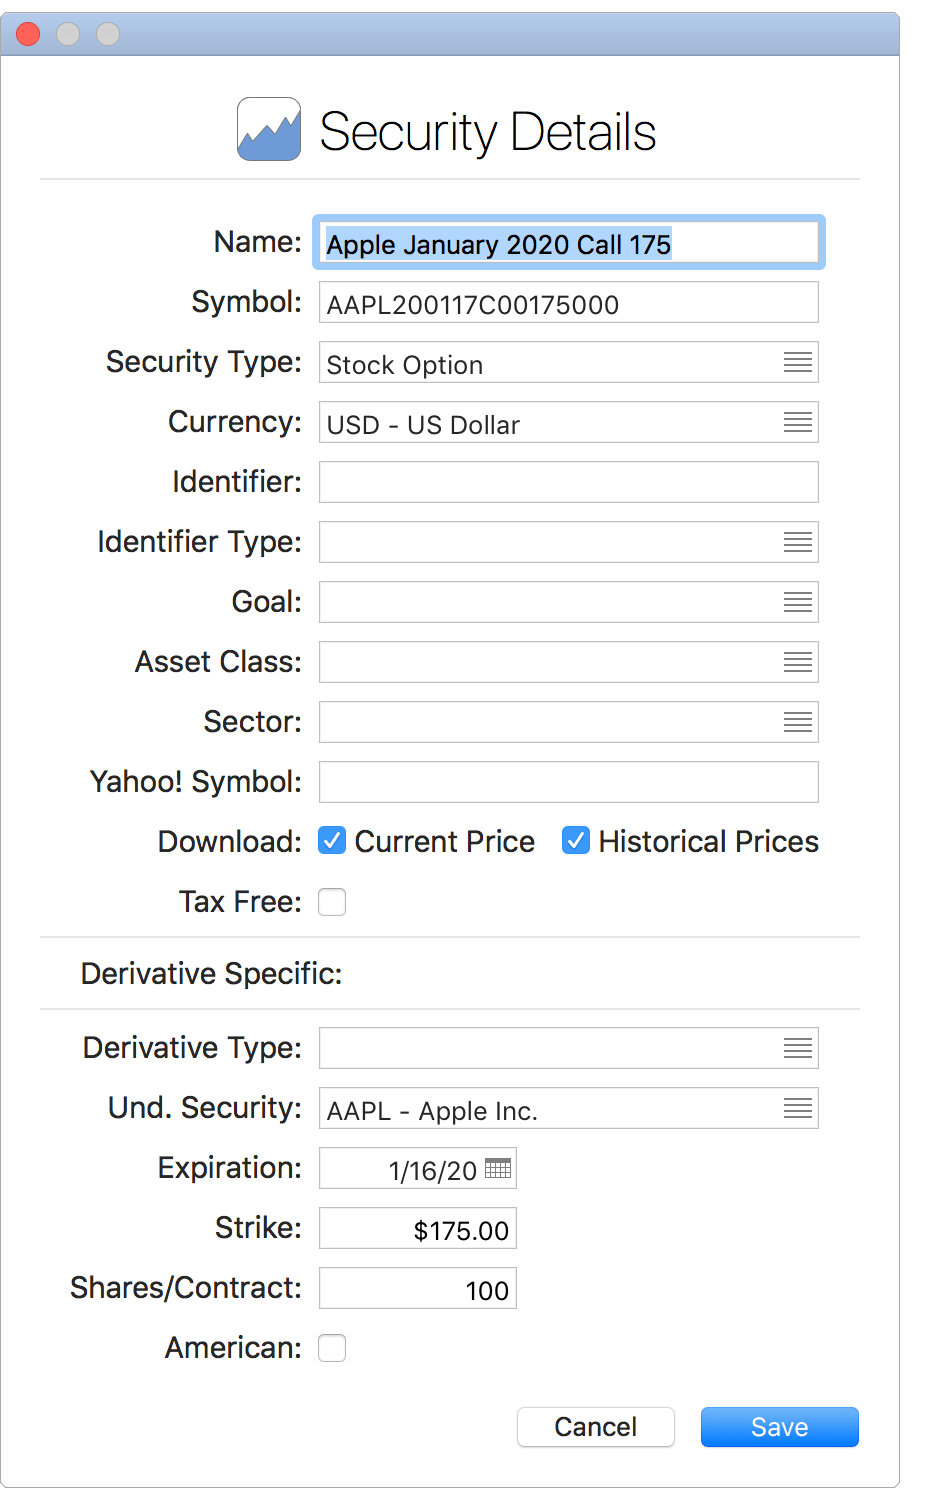
Task: Click the Yahoo! Symbol field
Action: [568, 782]
